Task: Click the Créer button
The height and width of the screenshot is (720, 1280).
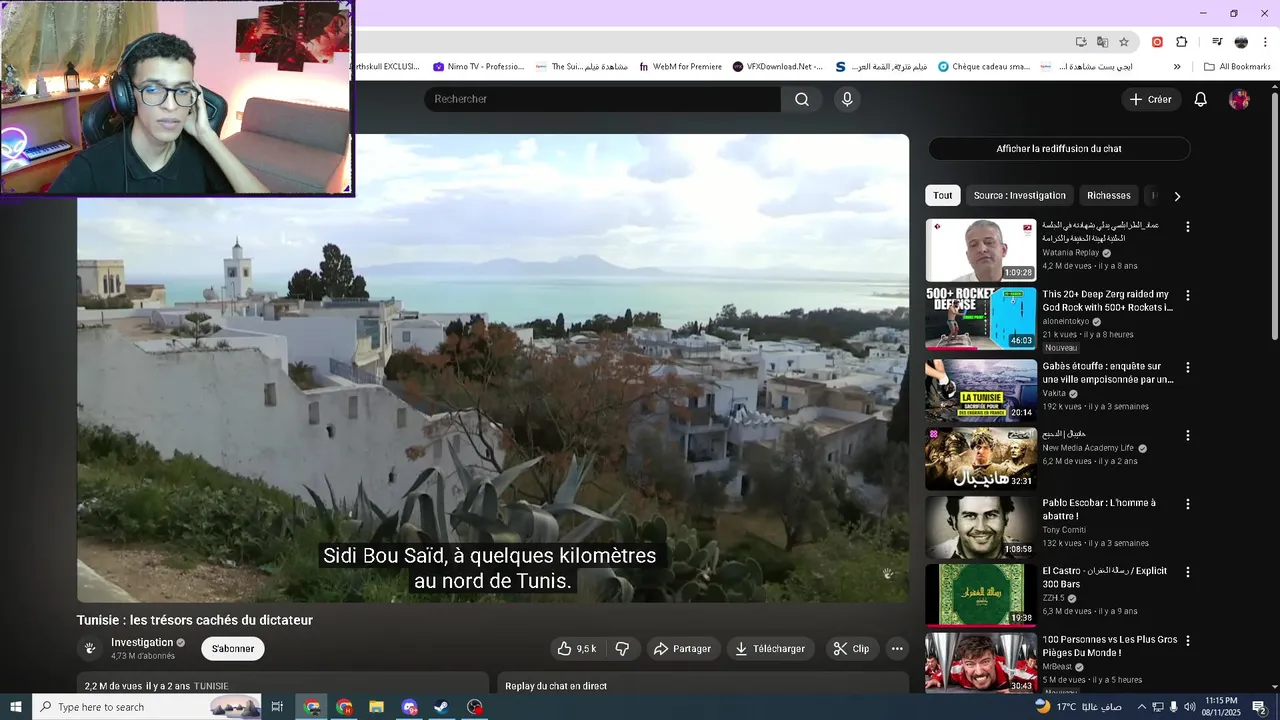Action: [1151, 99]
